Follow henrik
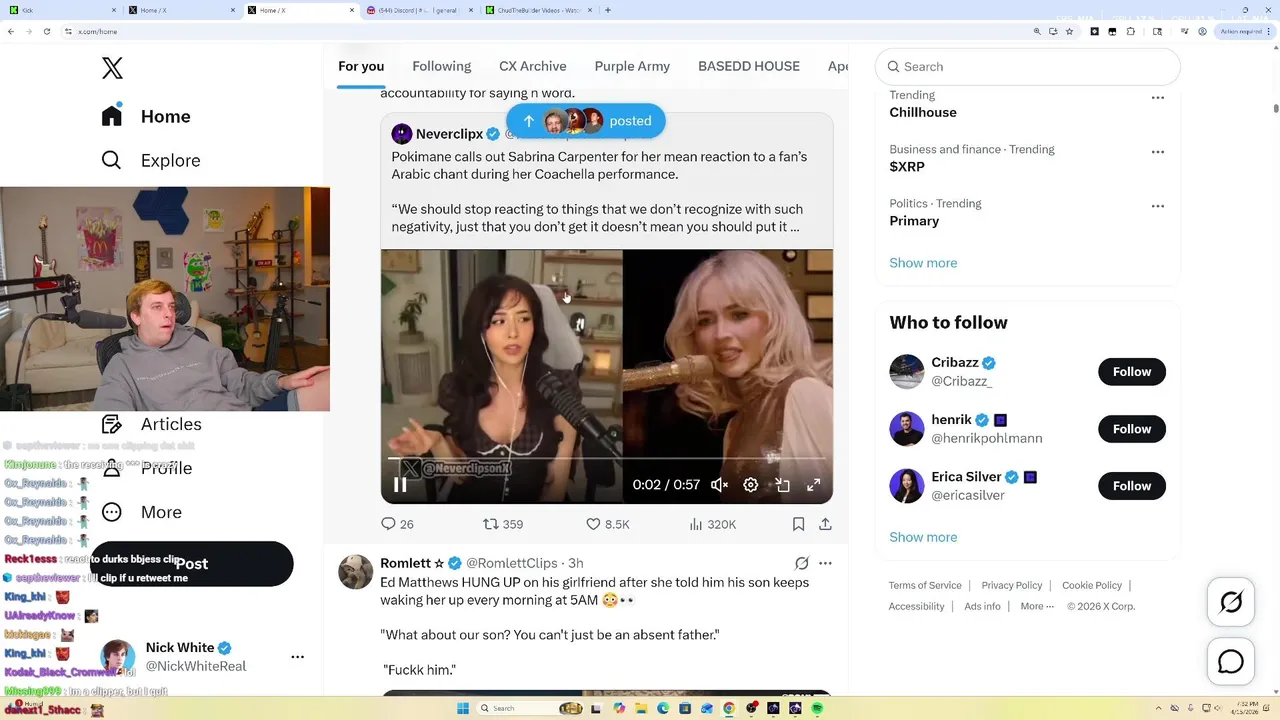 tap(1132, 429)
